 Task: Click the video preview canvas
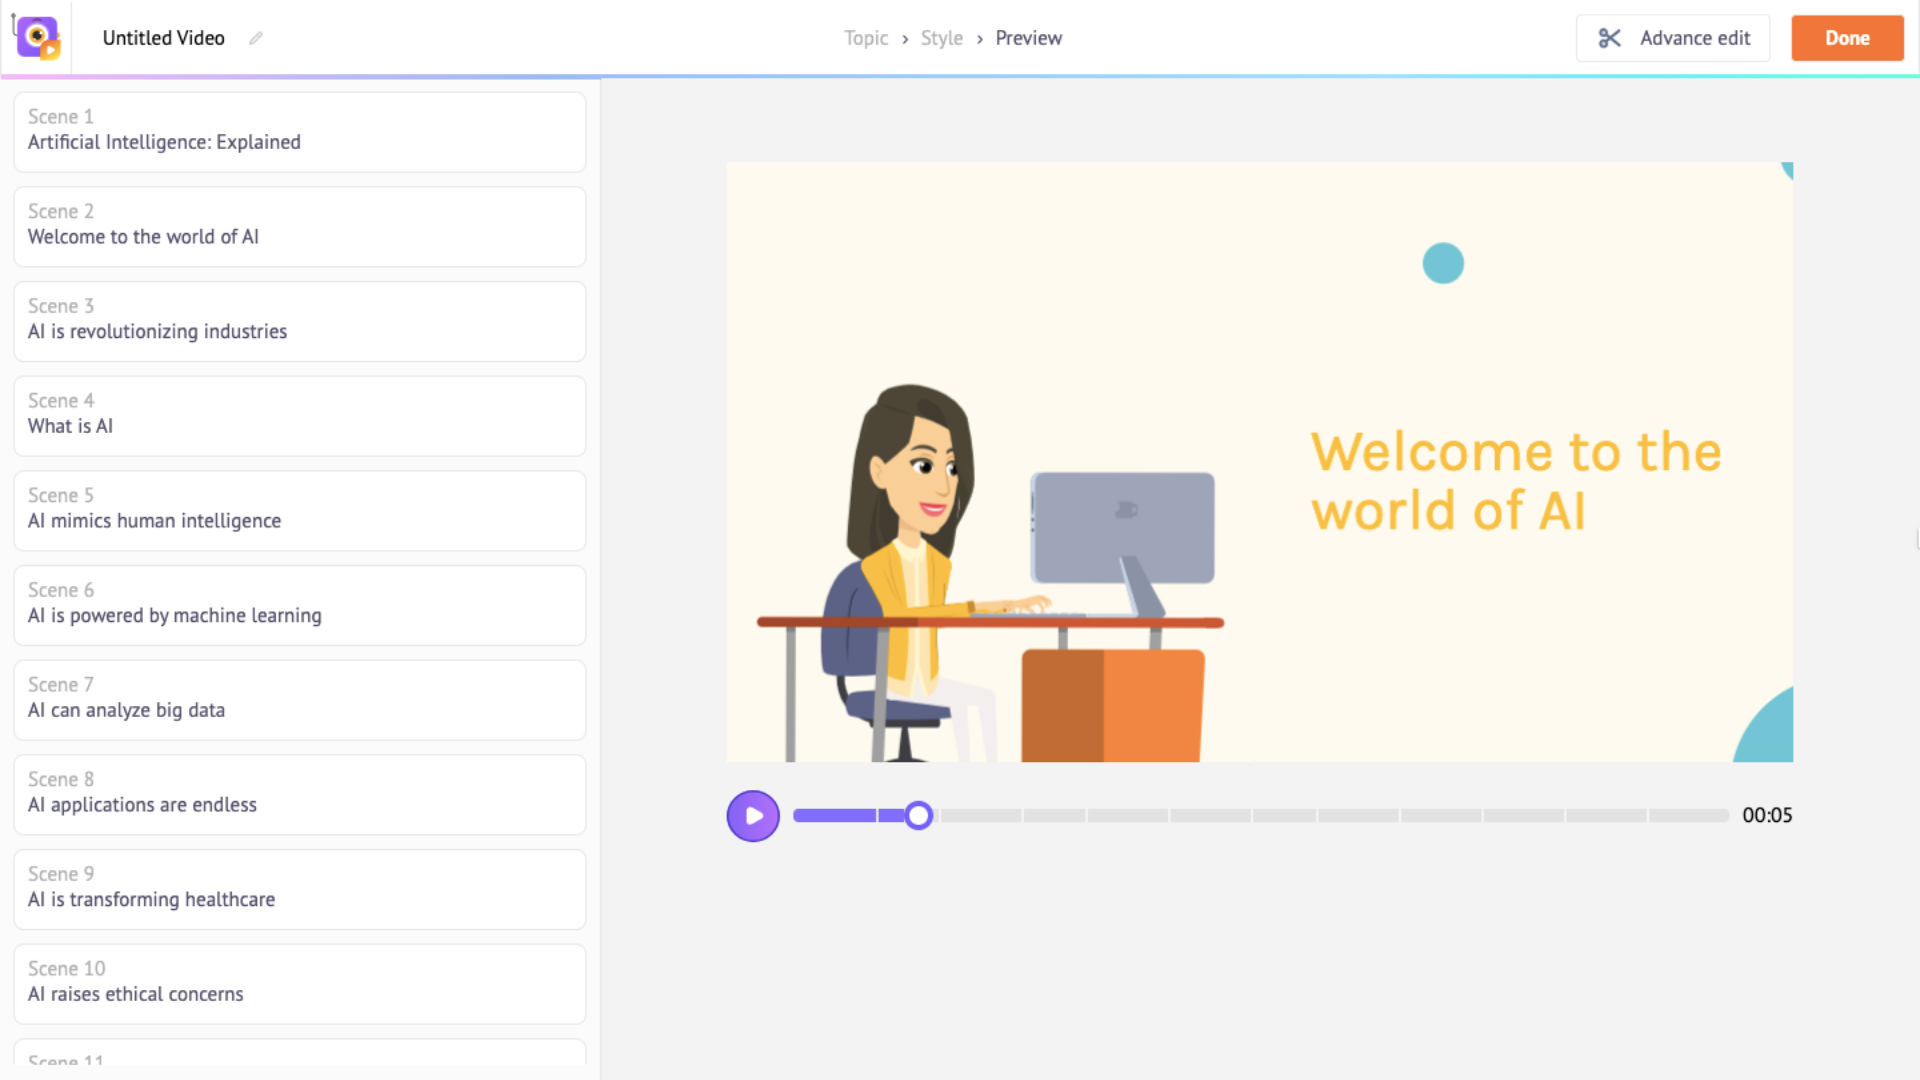(x=1259, y=461)
